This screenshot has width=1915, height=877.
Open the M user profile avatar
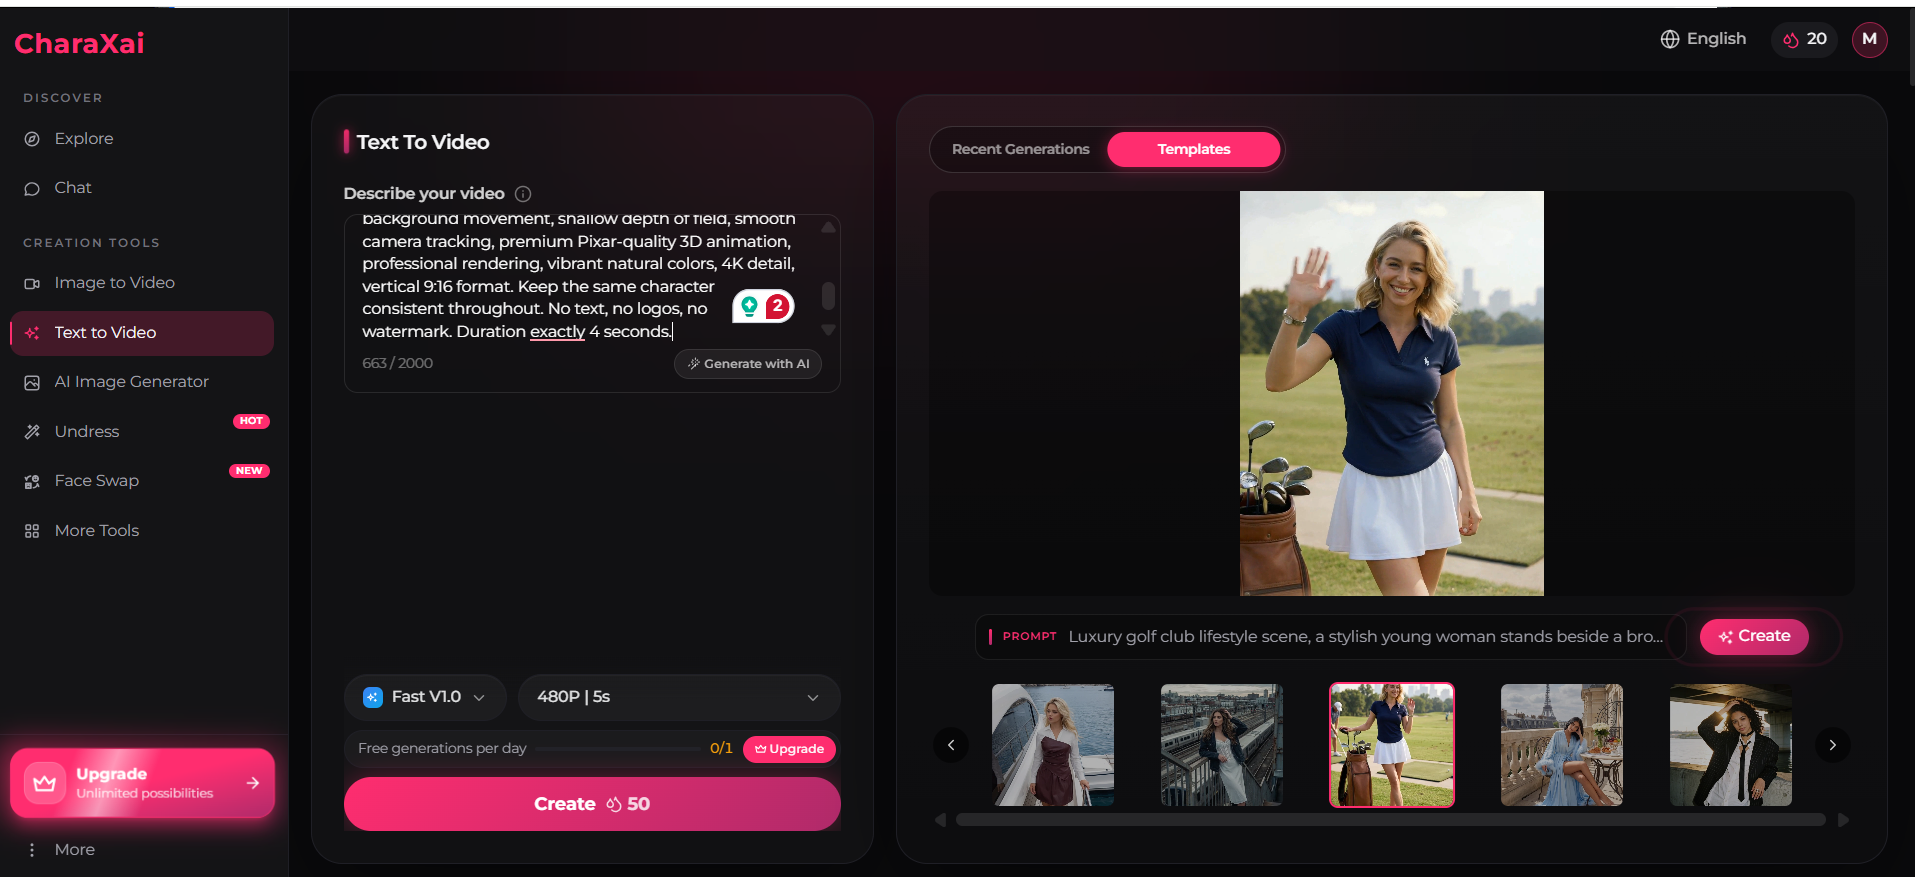1869,40
